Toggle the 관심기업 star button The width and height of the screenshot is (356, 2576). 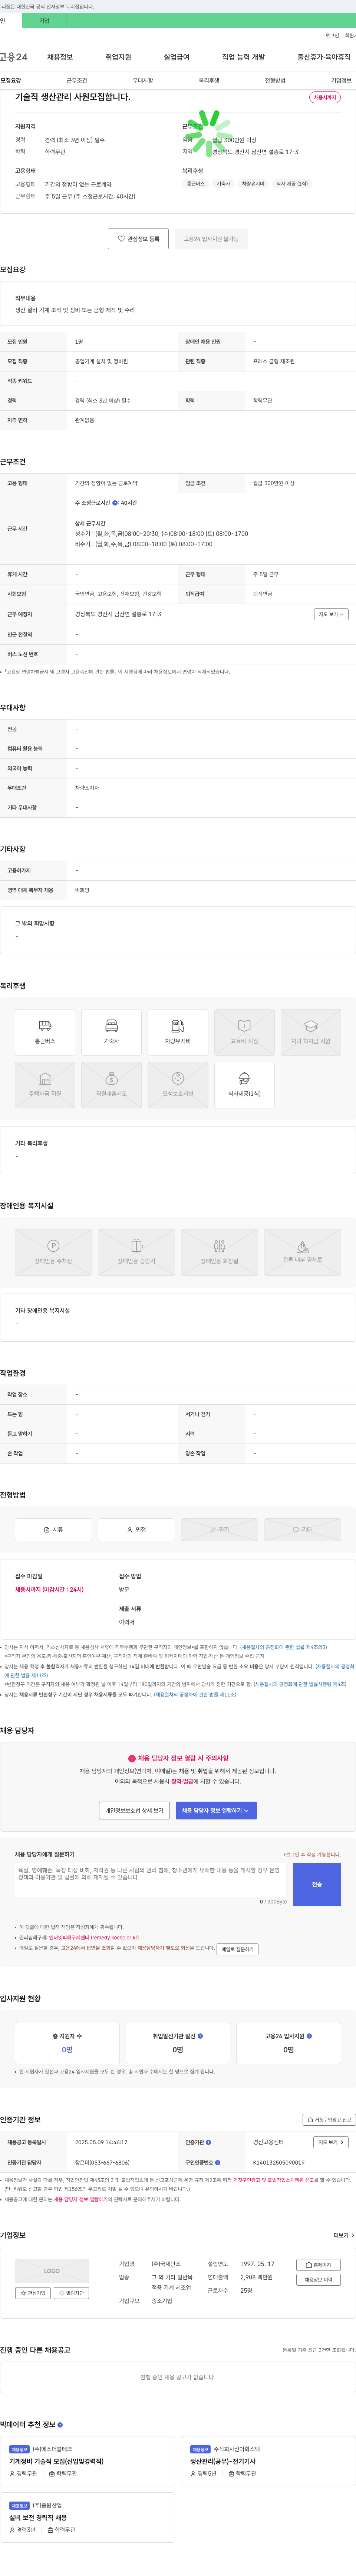[x=33, y=2293]
